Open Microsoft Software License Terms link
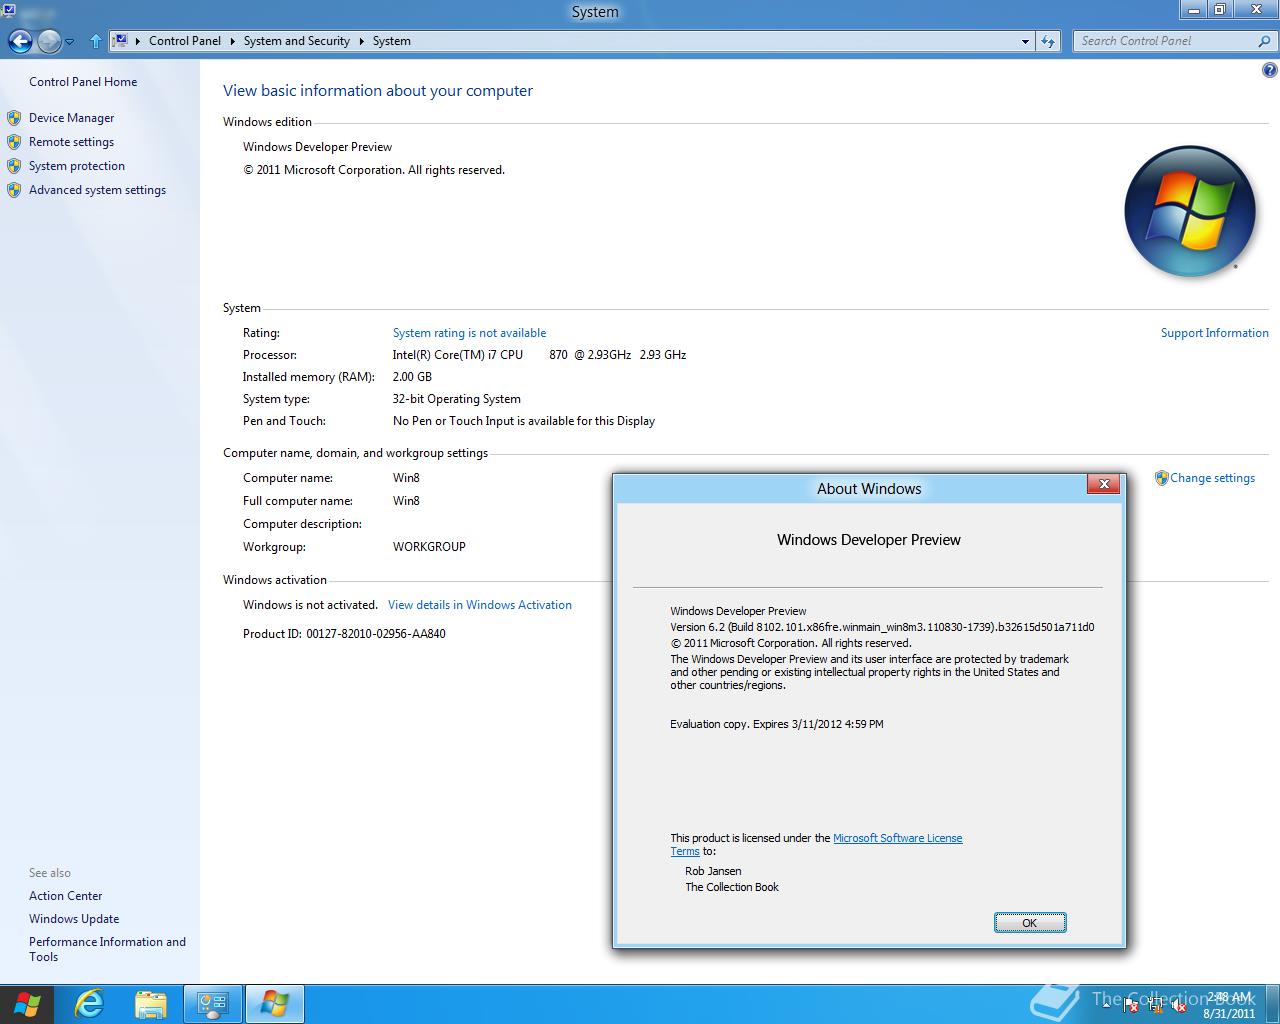 [x=897, y=838]
